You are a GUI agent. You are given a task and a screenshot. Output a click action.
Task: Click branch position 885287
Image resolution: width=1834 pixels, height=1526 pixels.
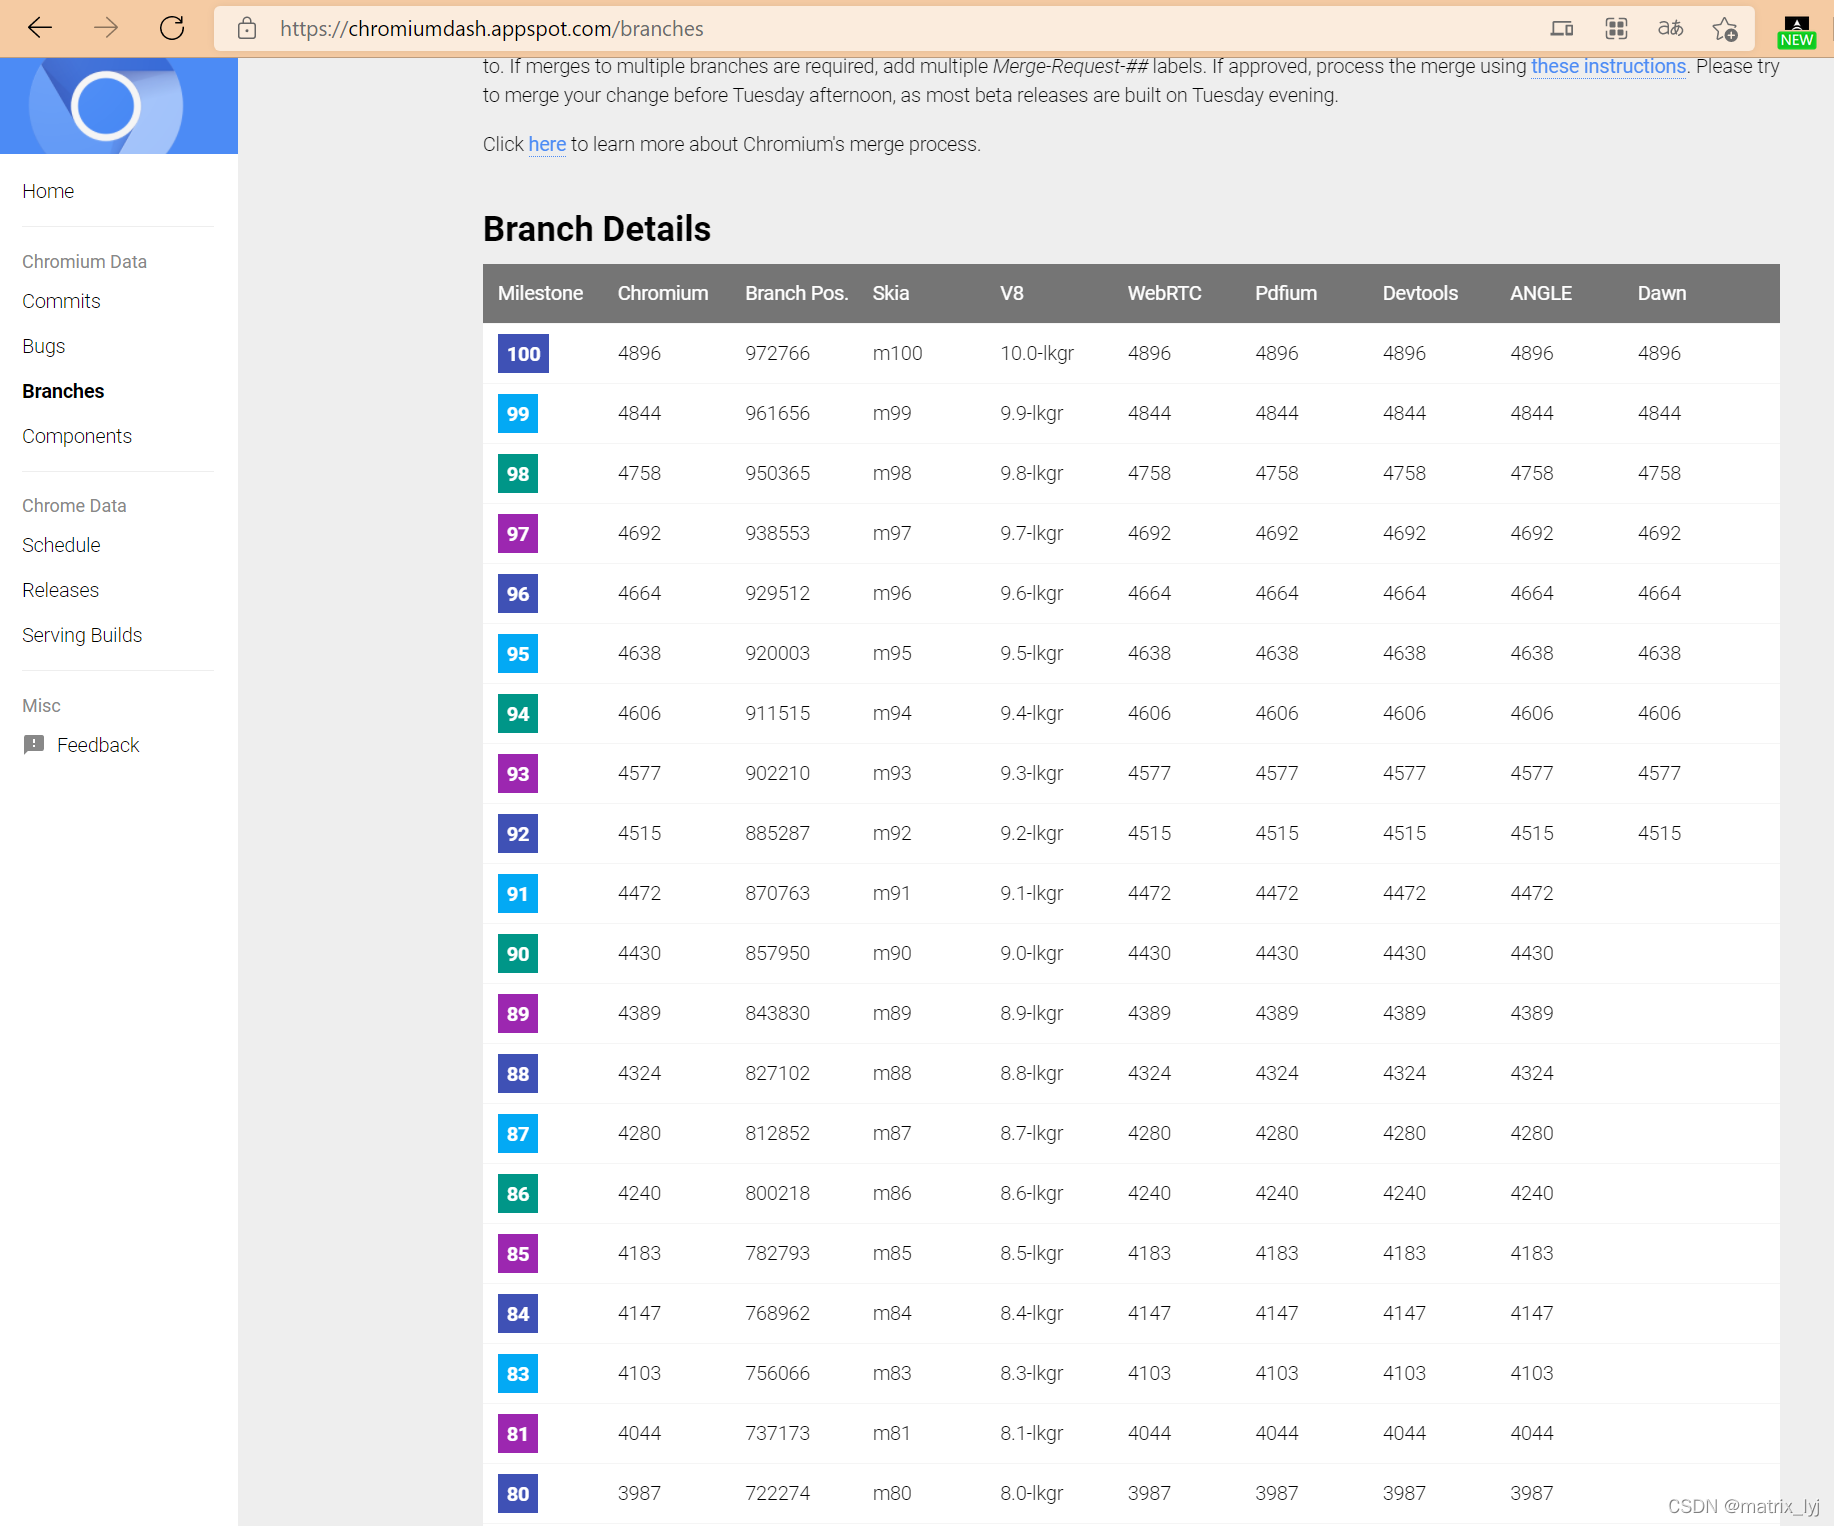tap(777, 833)
